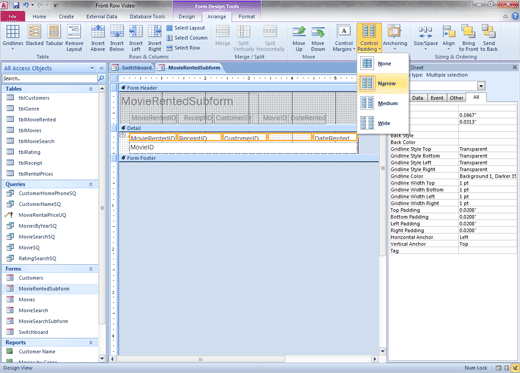
Task: Open the Switchboard document tab
Action: click(x=133, y=68)
